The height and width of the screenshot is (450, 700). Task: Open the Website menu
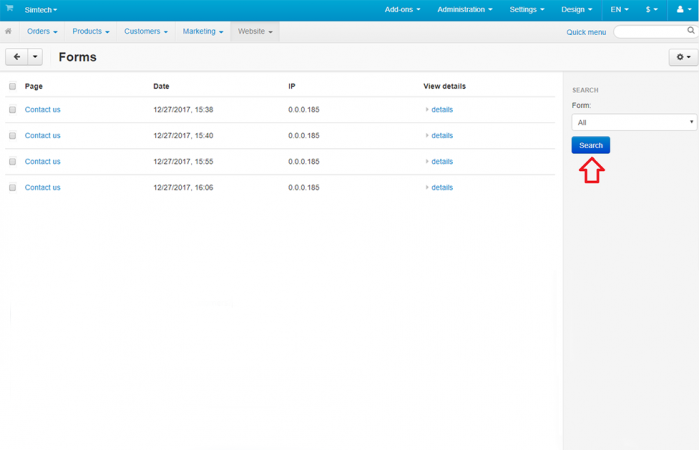point(255,31)
